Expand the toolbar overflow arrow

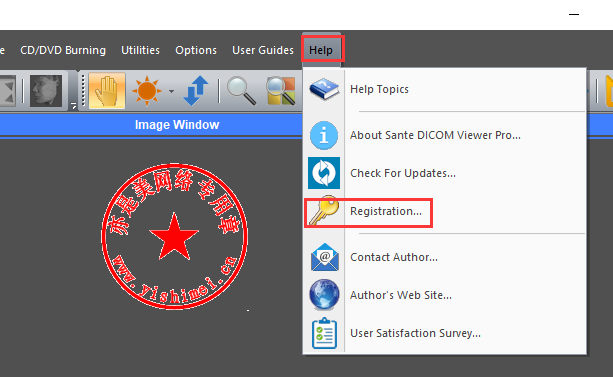click(73, 106)
